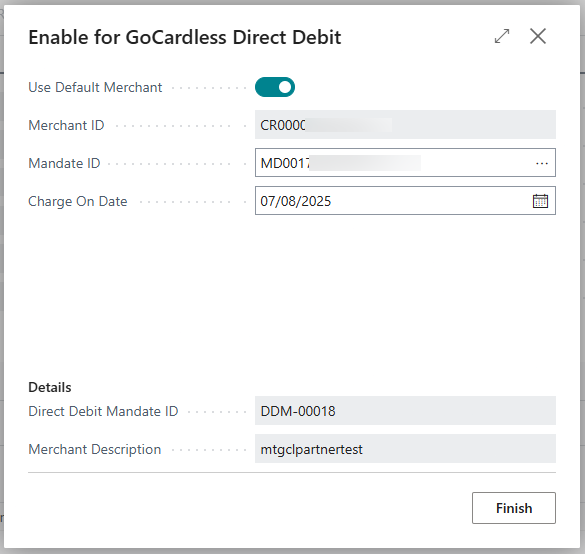
Task: Close the GoCardless Direct Debit dialog
Action: click(x=538, y=36)
